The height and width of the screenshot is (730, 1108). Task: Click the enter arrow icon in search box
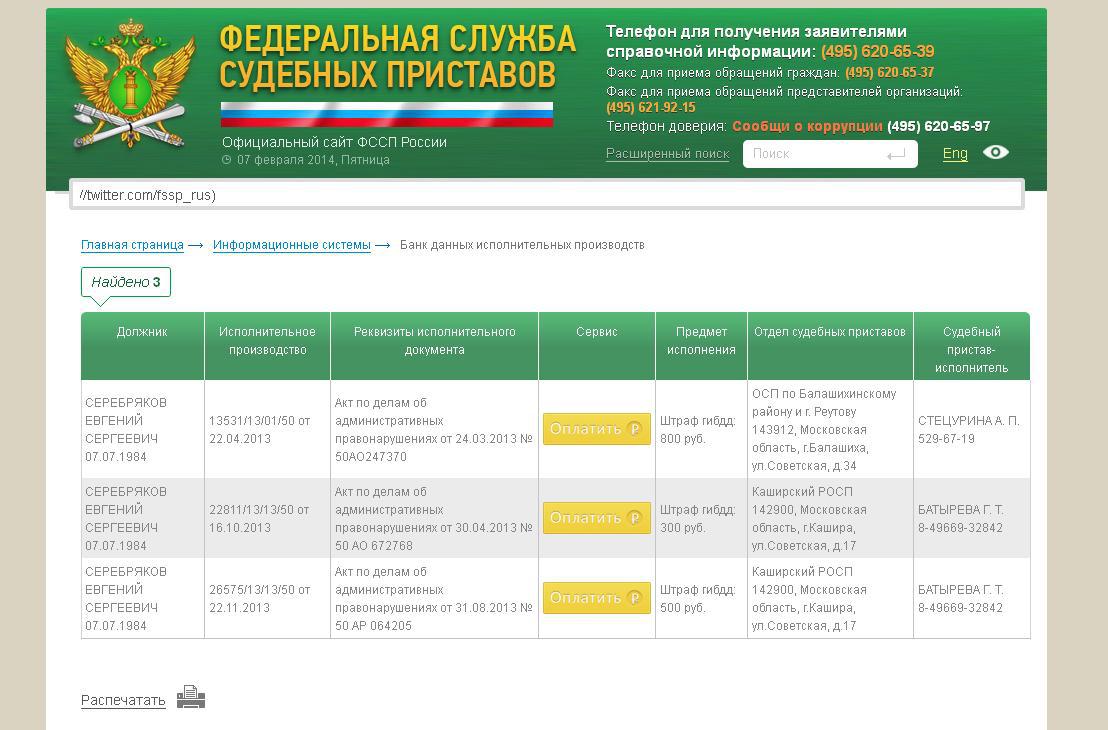click(896, 154)
